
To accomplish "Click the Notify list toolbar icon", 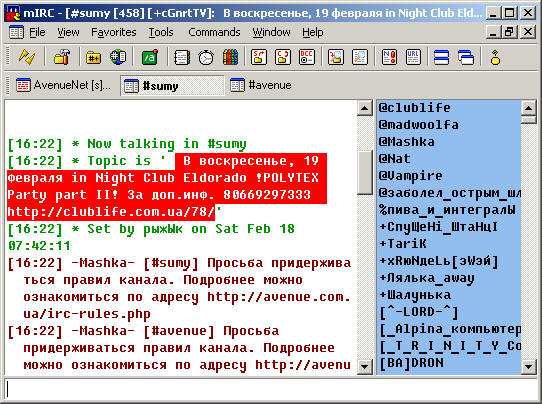I will click(x=389, y=57).
